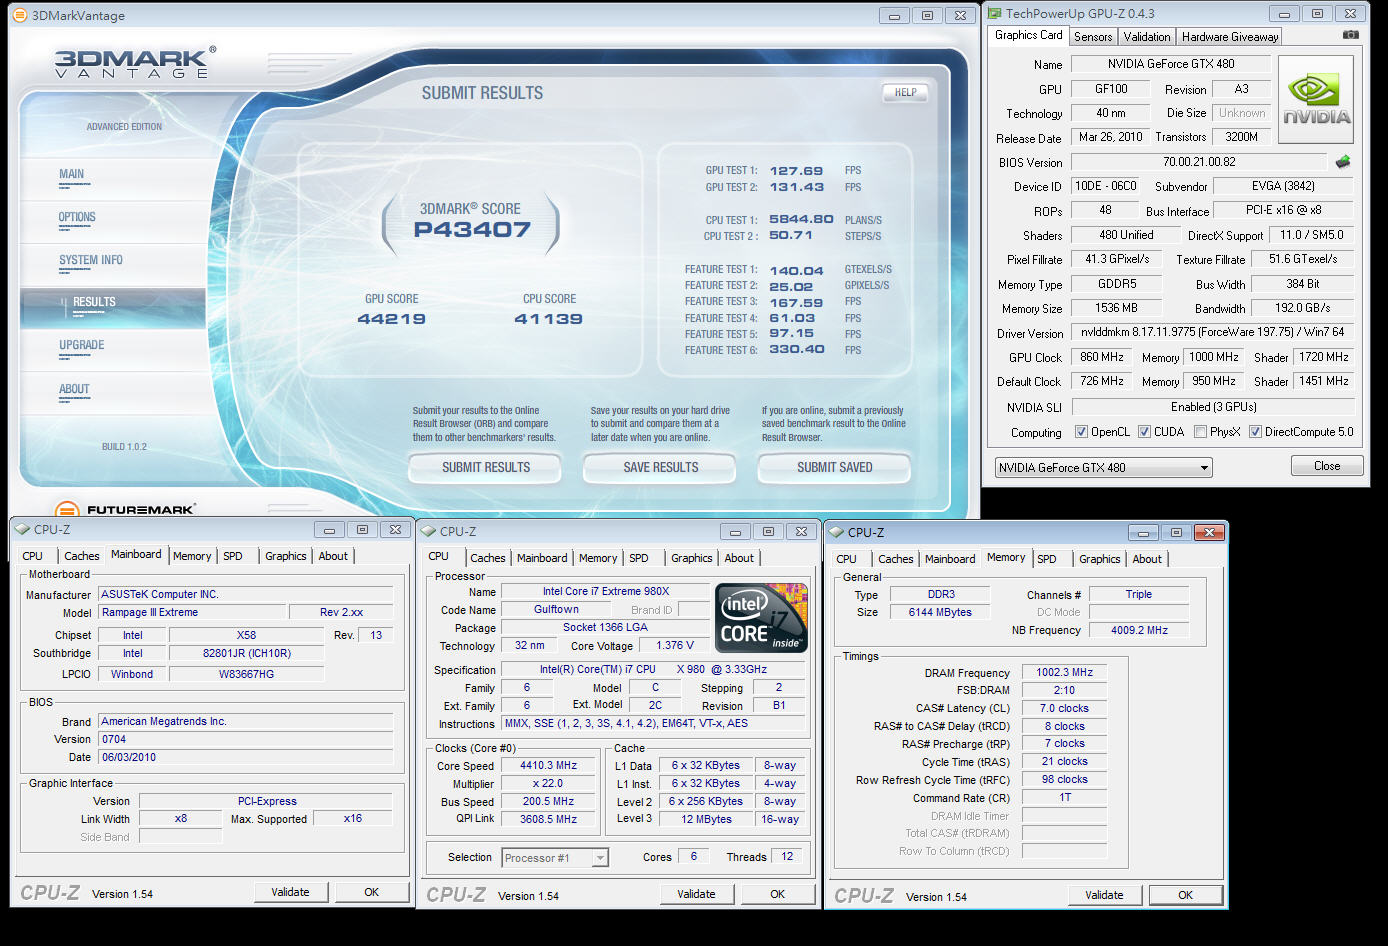Click the SUBMIT SAVED button
The width and height of the screenshot is (1388, 946).
coord(834,467)
